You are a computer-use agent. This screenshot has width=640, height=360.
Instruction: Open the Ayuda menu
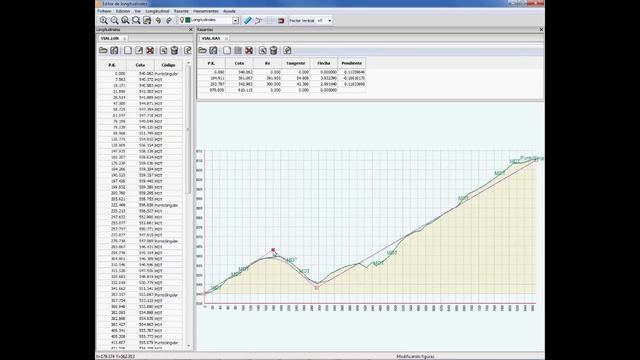(229, 11)
